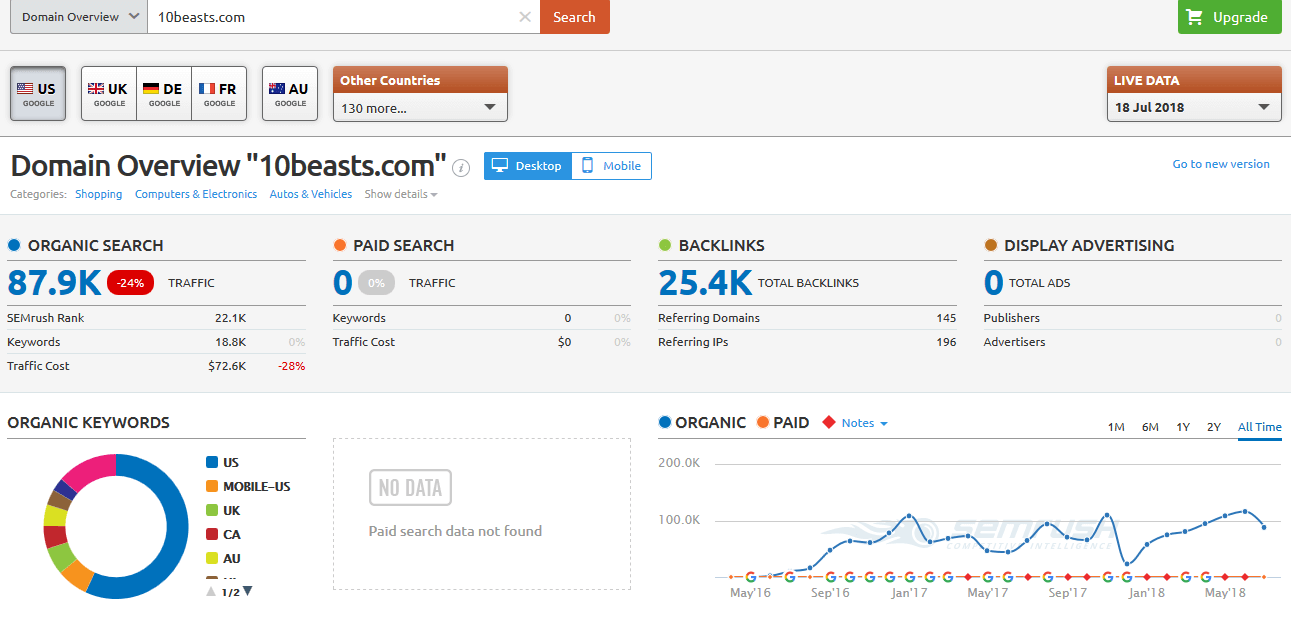Switch to Desktop data view
Screen dimensions: 1291x618
coord(528,166)
